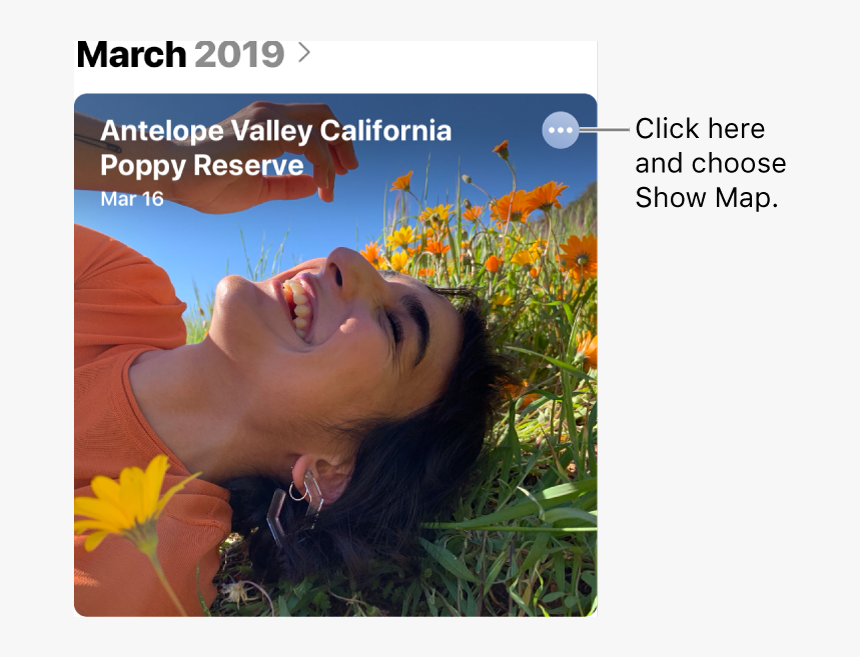Select the Mar 16 date label
Viewport: 860px width, 657px height.
point(132,199)
